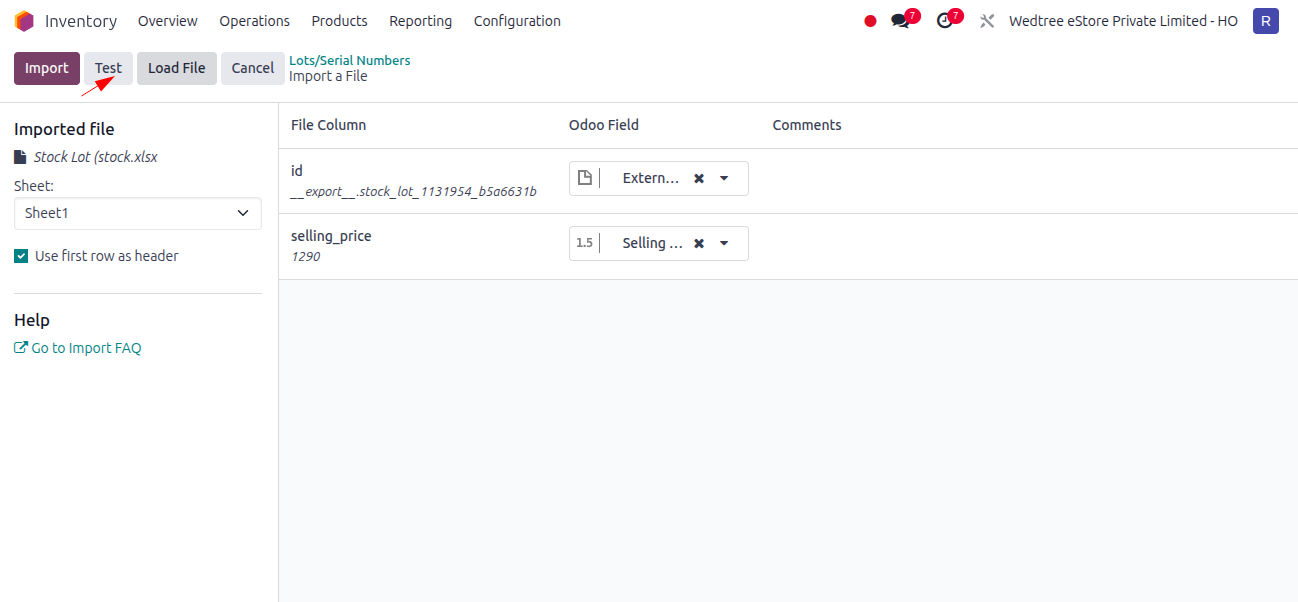Open the debug tools wrench icon
The height and width of the screenshot is (602, 1298).
click(x=987, y=21)
